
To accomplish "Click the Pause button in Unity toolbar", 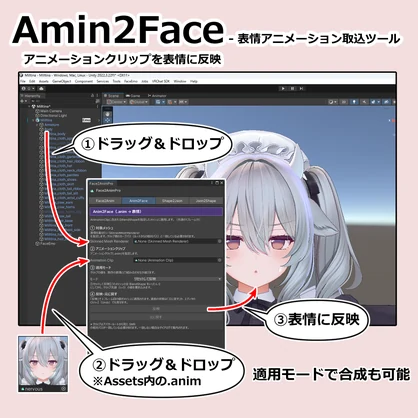I will pos(292,88).
